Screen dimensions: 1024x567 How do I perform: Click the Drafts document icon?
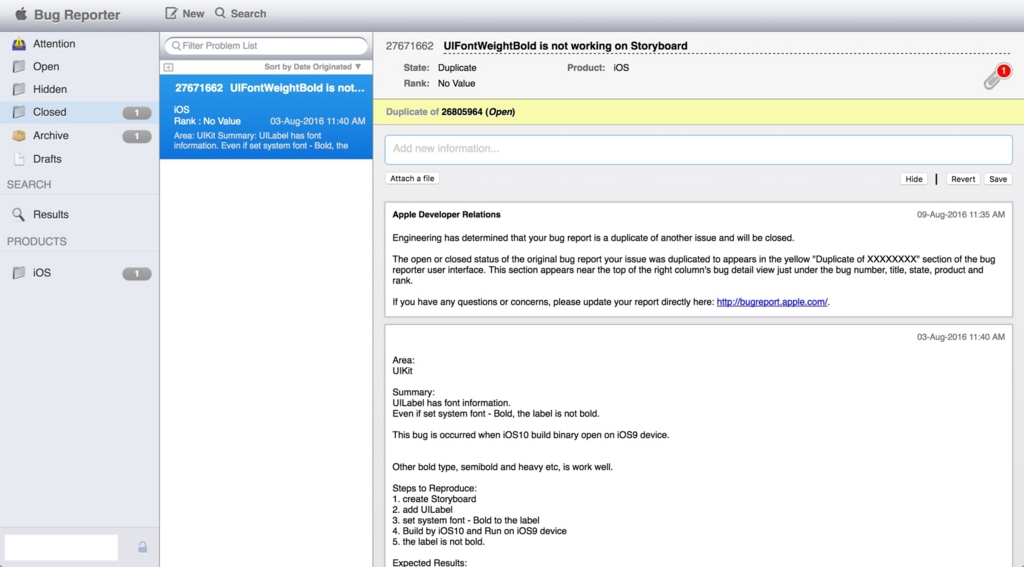pyautogui.click(x=19, y=159)
